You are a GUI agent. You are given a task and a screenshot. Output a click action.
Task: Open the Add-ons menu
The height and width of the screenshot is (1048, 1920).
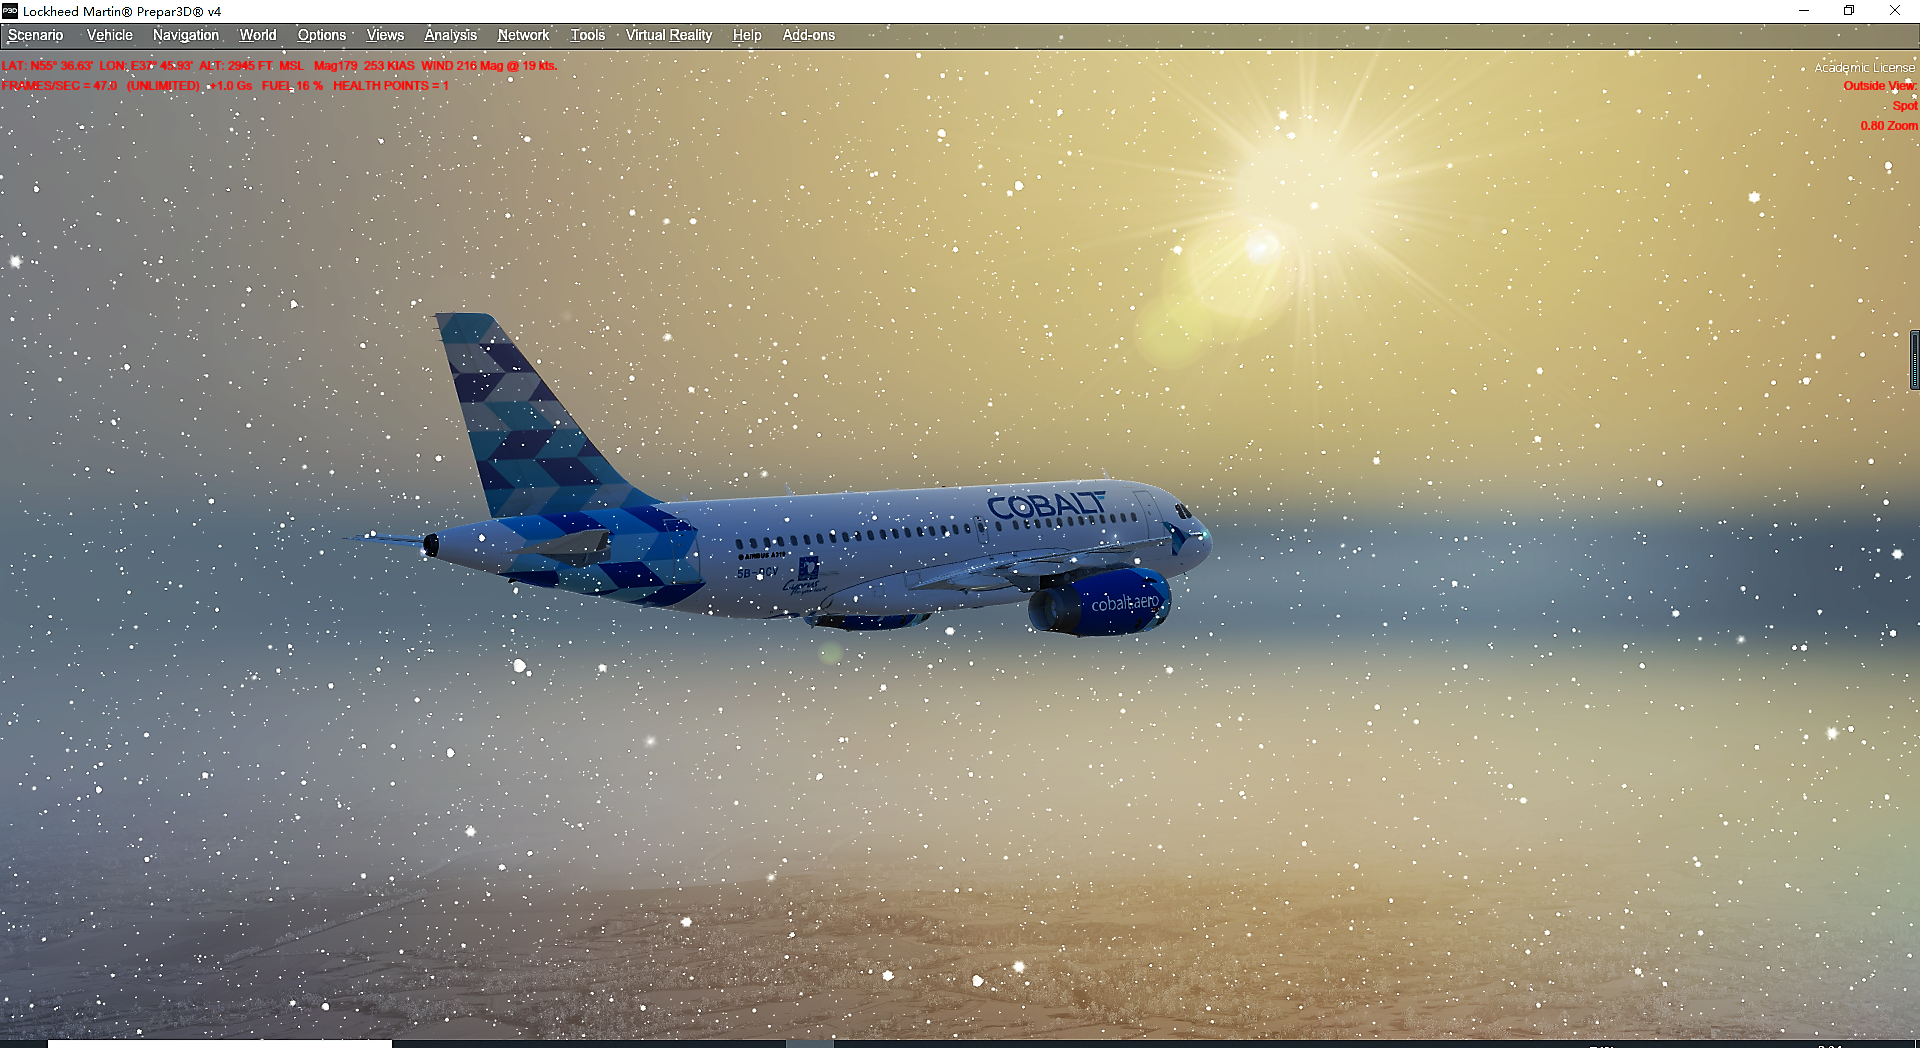(809, 35)
